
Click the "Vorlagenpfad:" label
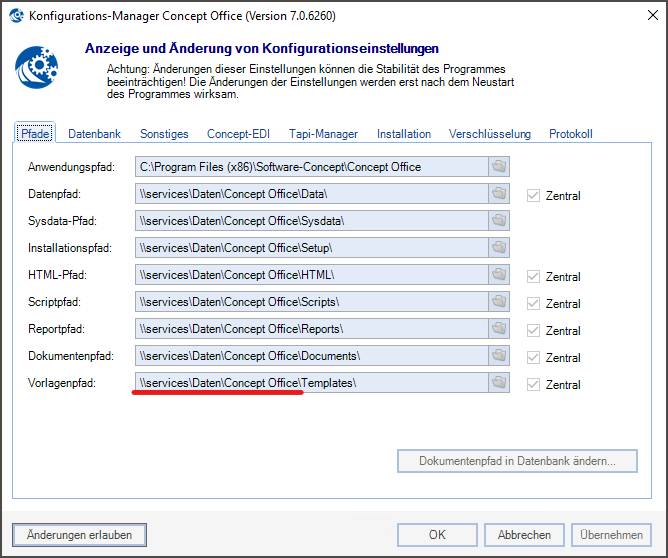pyautogui.click(x=62, y=383)
